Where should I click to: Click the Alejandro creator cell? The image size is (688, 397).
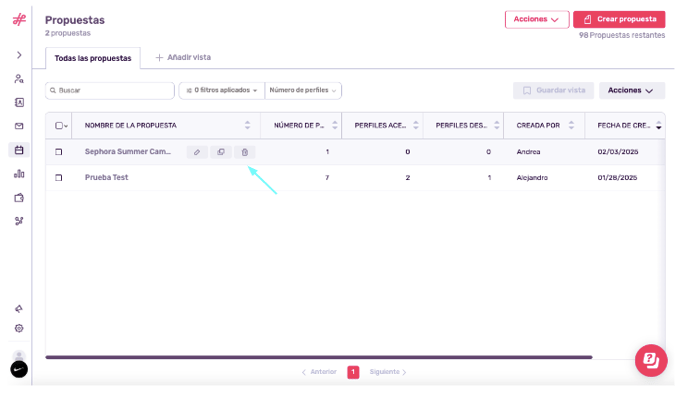click(532, 178)
